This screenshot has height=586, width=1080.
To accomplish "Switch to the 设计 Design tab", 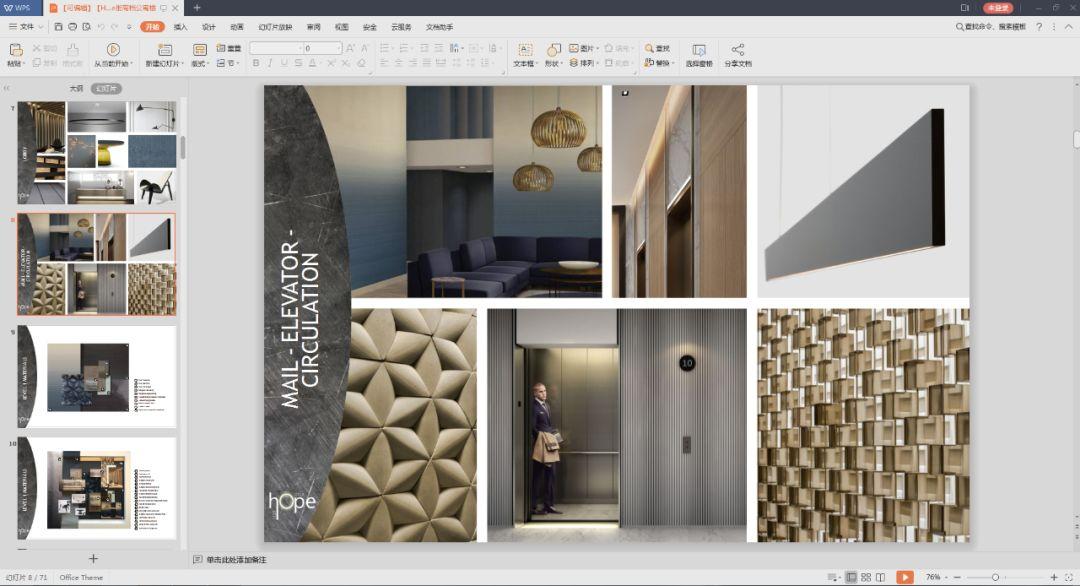I will [208, 27].
